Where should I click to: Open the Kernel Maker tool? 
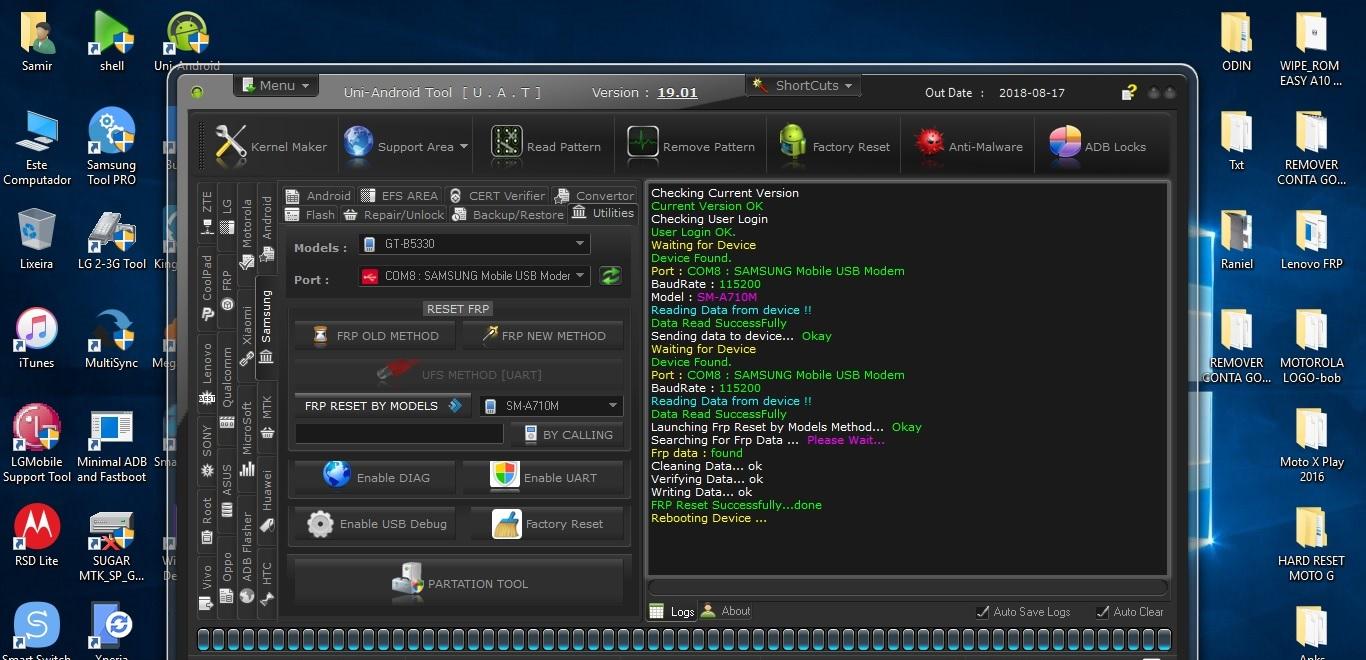tap(271, 146)
